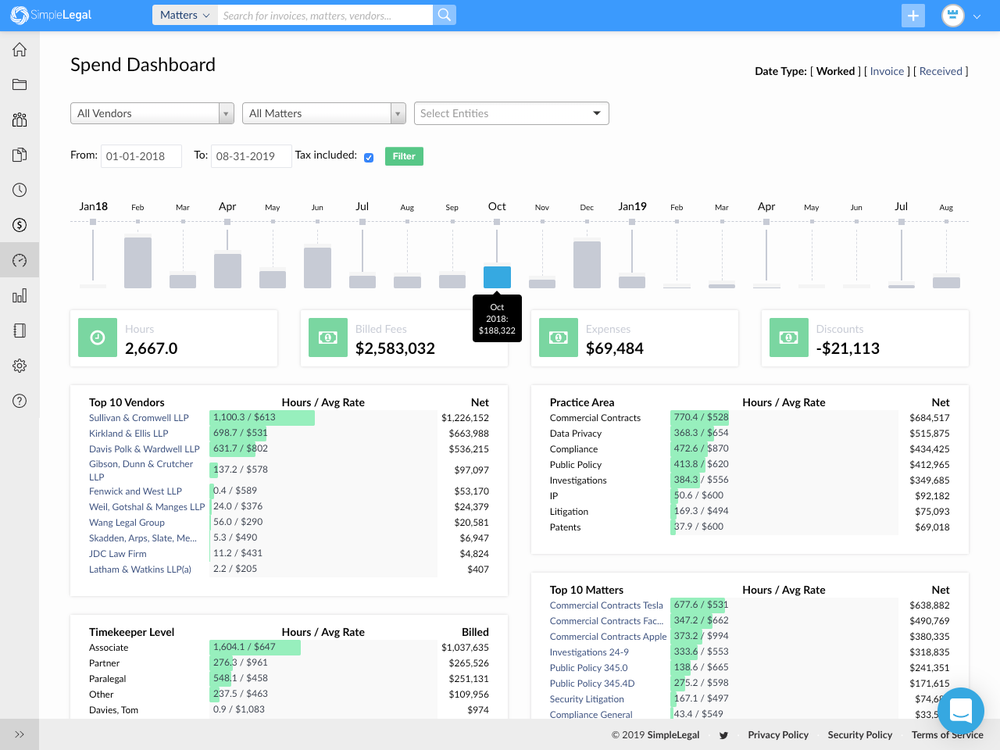Click the Timekeepers clock icon
The width and height of the screenshot is (1000, 750).
(x=20, y=190)
